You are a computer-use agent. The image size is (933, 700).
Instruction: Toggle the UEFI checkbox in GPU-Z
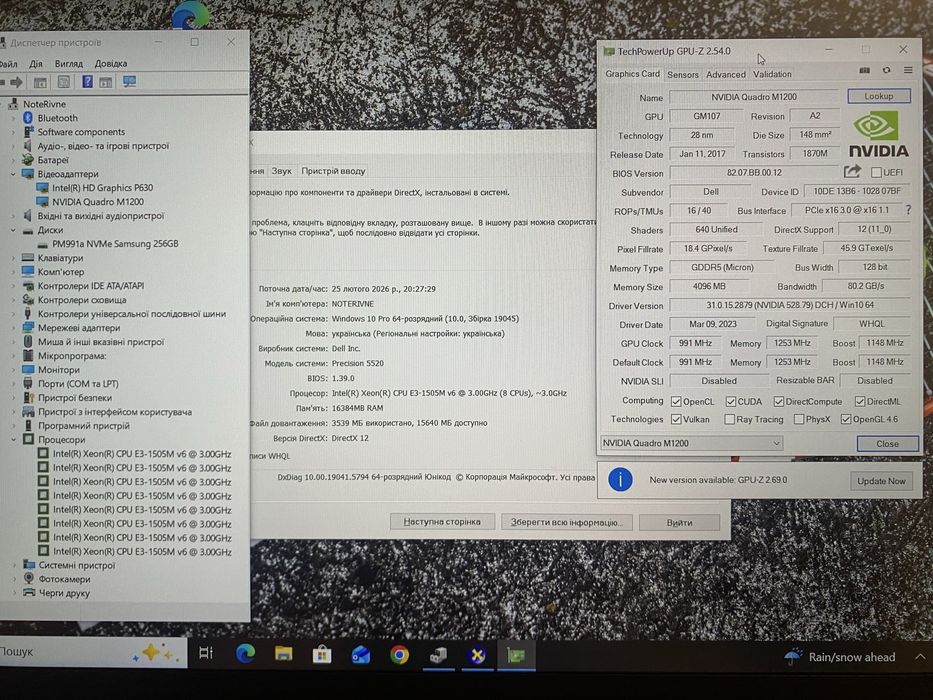(876, 173)
